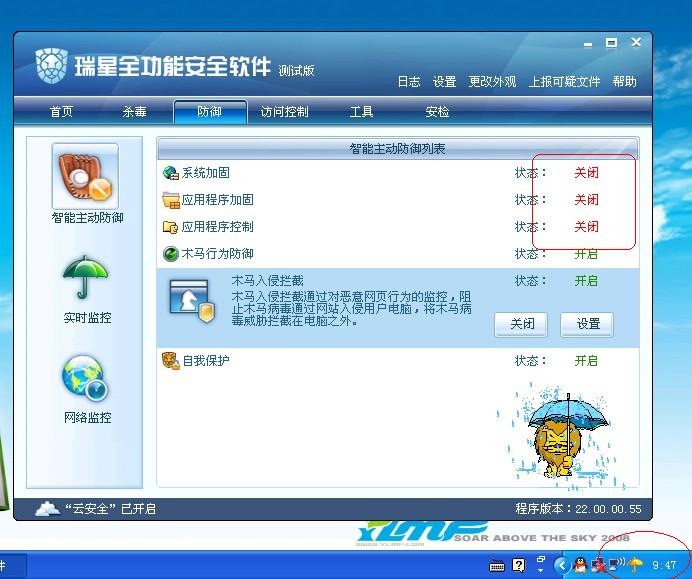Click the 关闭 status of 应用程序控制
Screen dimensions: 692x579
(x=587, y=227)
